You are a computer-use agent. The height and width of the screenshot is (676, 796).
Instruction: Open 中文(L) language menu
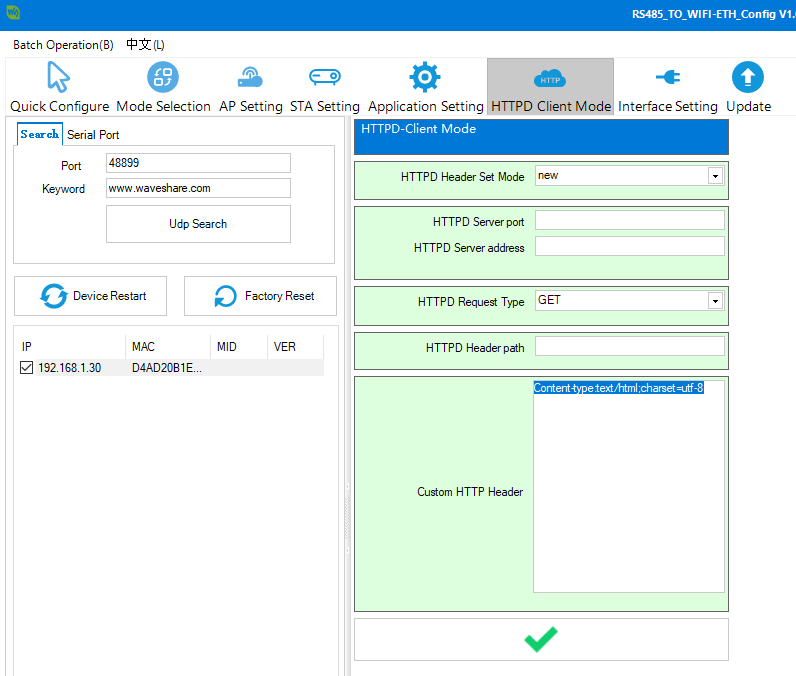click(145, 45)
